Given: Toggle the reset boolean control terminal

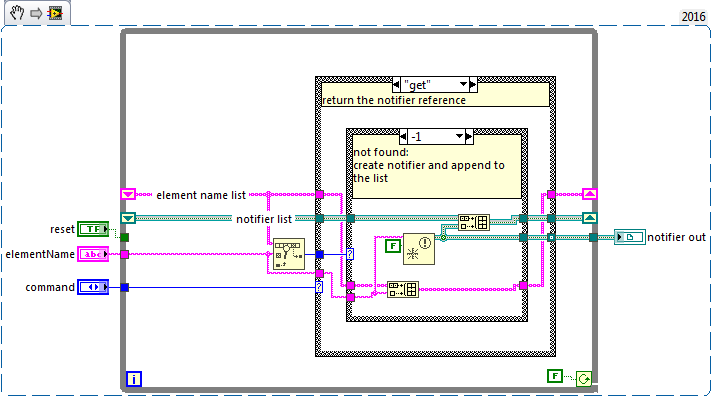Looking at the screenshot, I should [x=93, y=229].
